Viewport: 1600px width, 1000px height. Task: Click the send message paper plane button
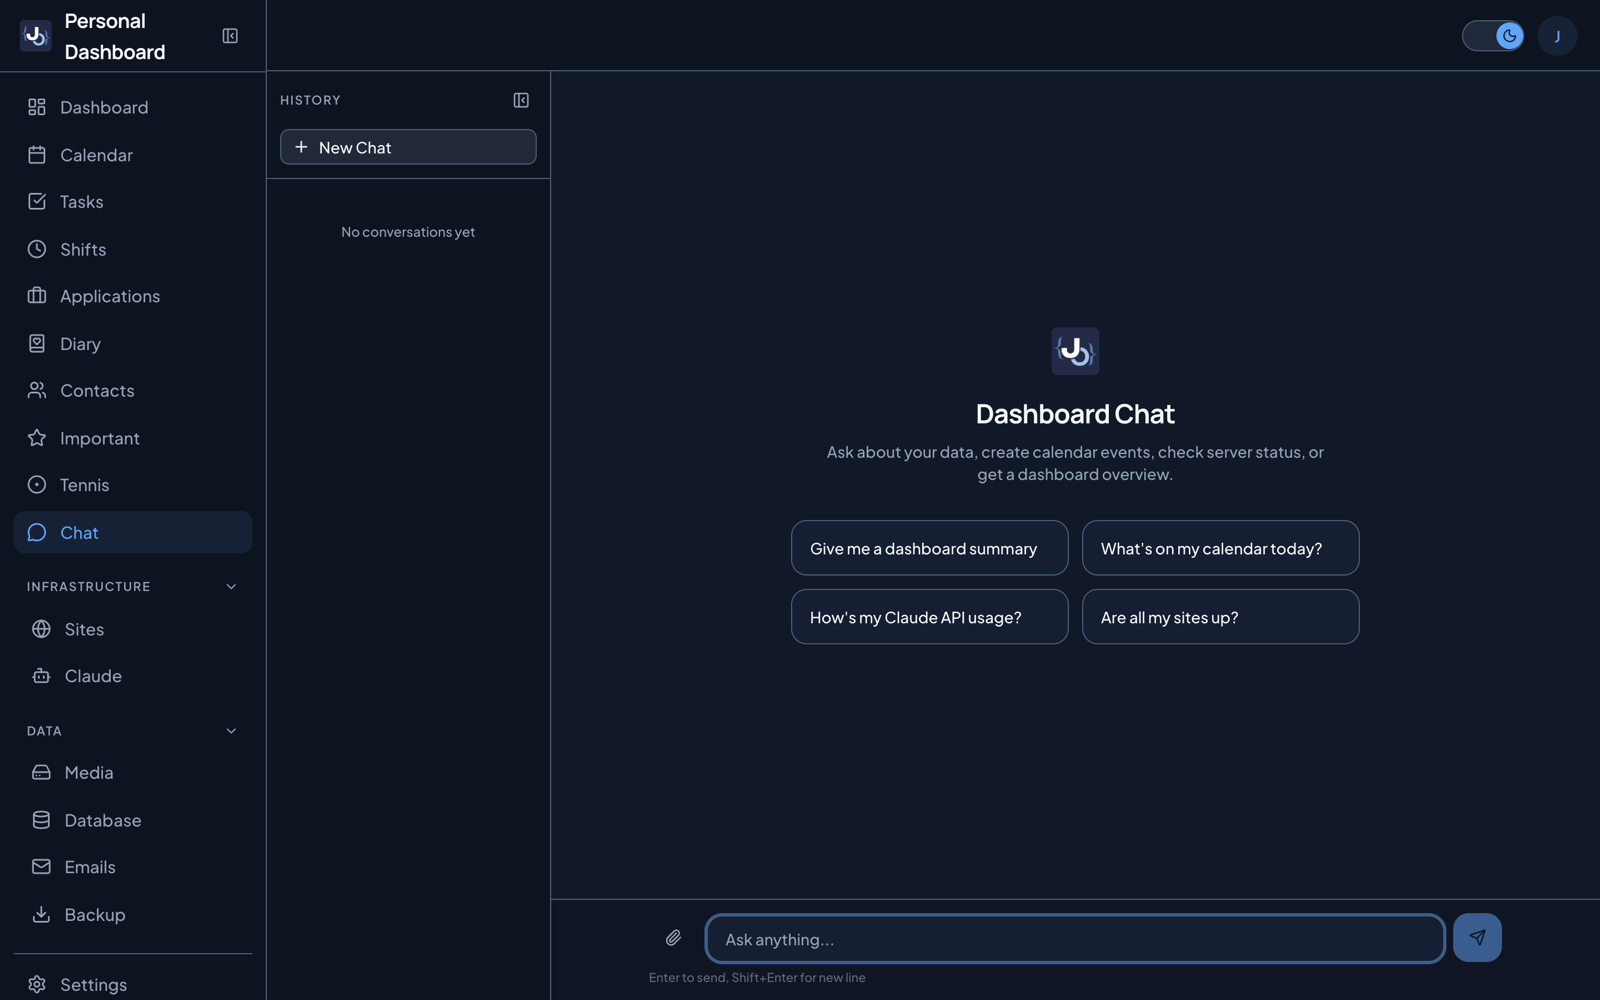[1477, 938]
